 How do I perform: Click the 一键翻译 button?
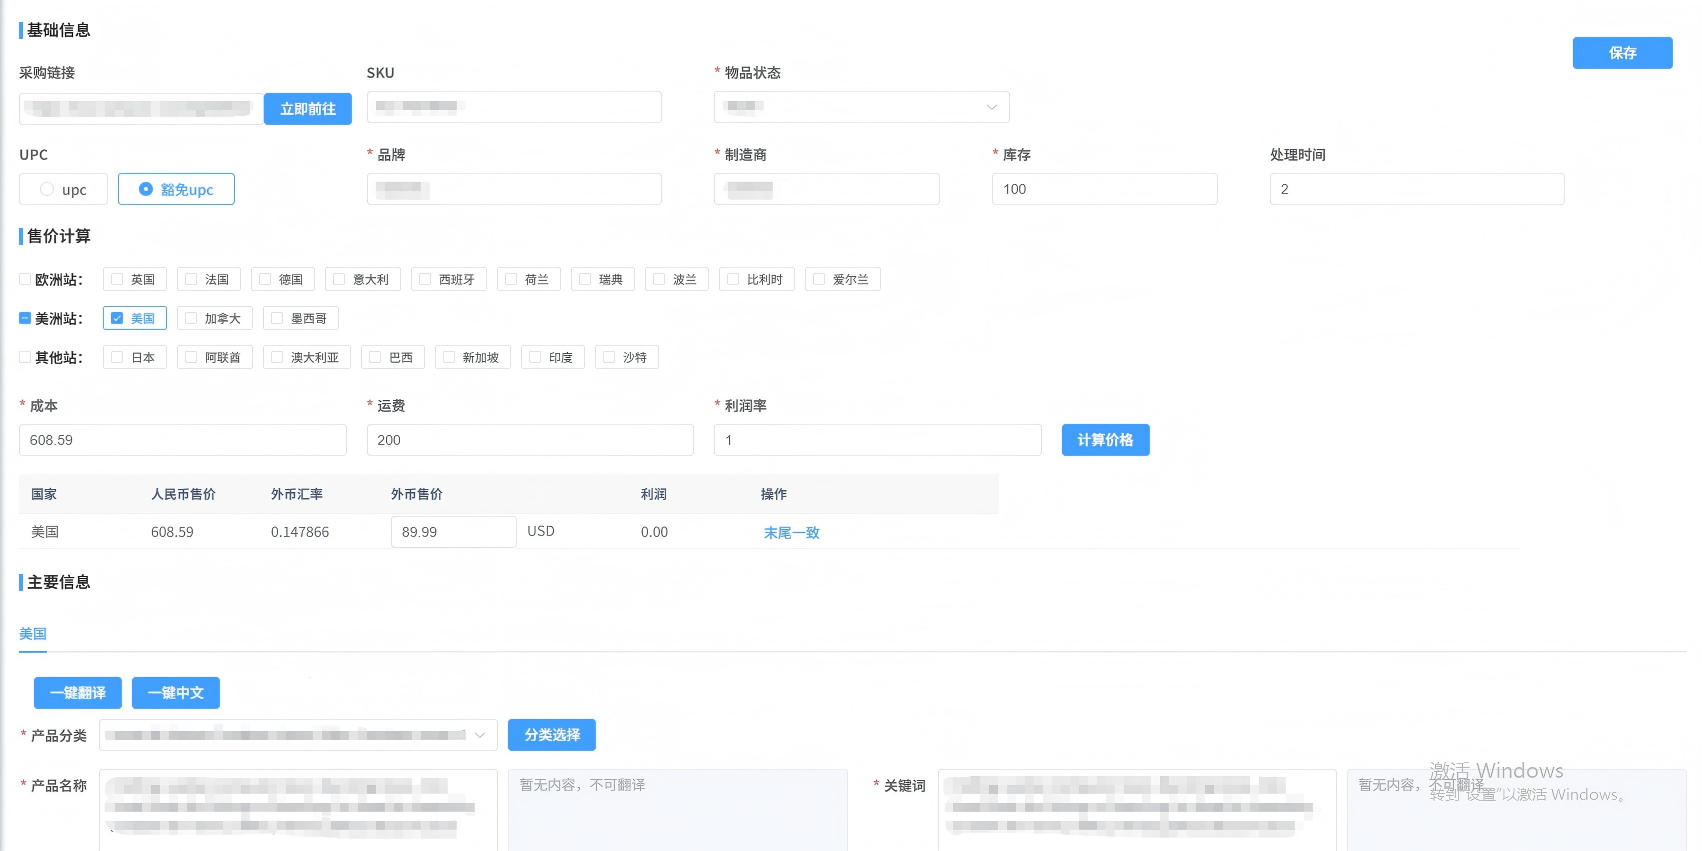(x=78, y=693)
